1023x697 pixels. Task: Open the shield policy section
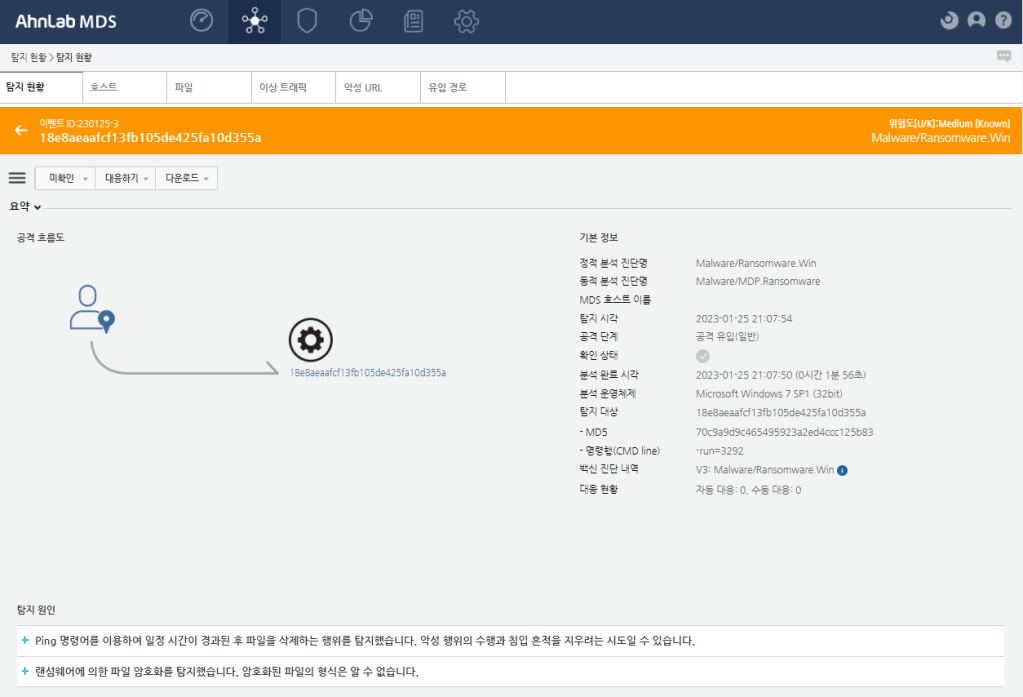coord(307,20)
